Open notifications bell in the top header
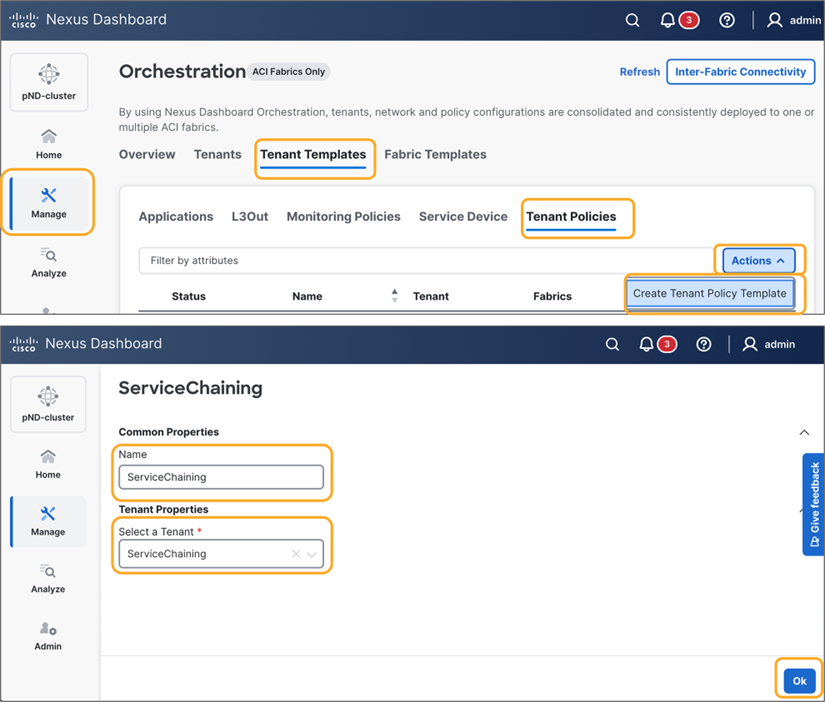Screen dimensions: 825x702 668,21
